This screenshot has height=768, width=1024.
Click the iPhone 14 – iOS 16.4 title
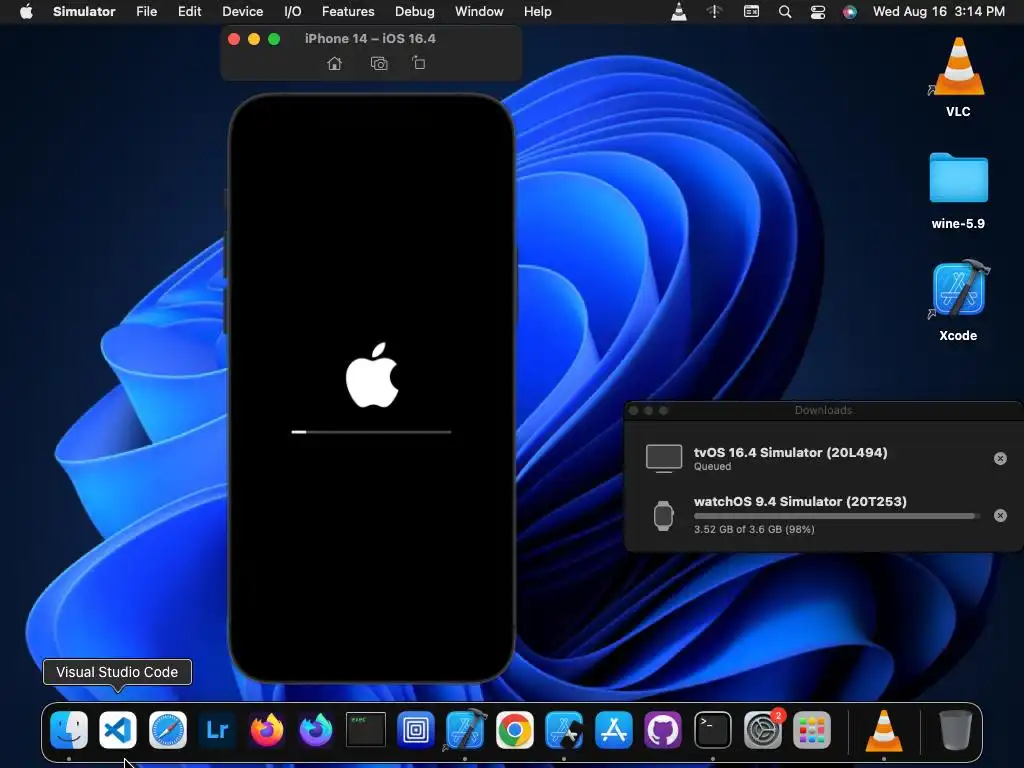(370, 39)
